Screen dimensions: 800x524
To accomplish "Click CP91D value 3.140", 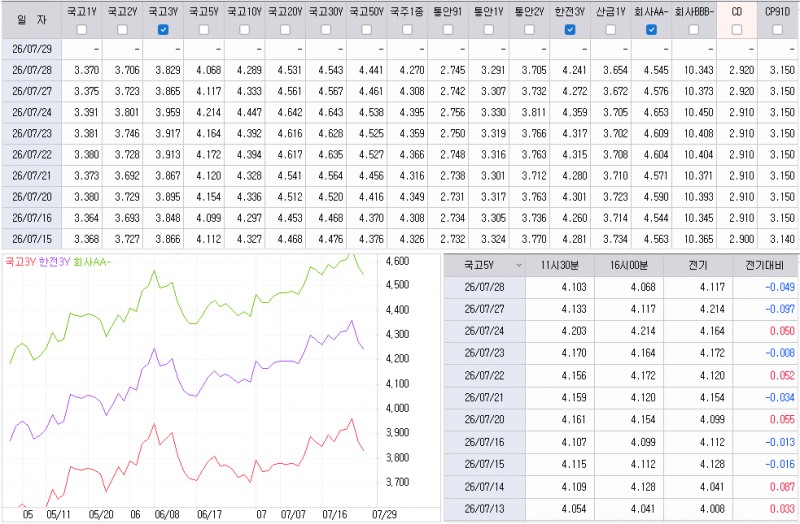I will pyautogui.click(x=782, y=239).
